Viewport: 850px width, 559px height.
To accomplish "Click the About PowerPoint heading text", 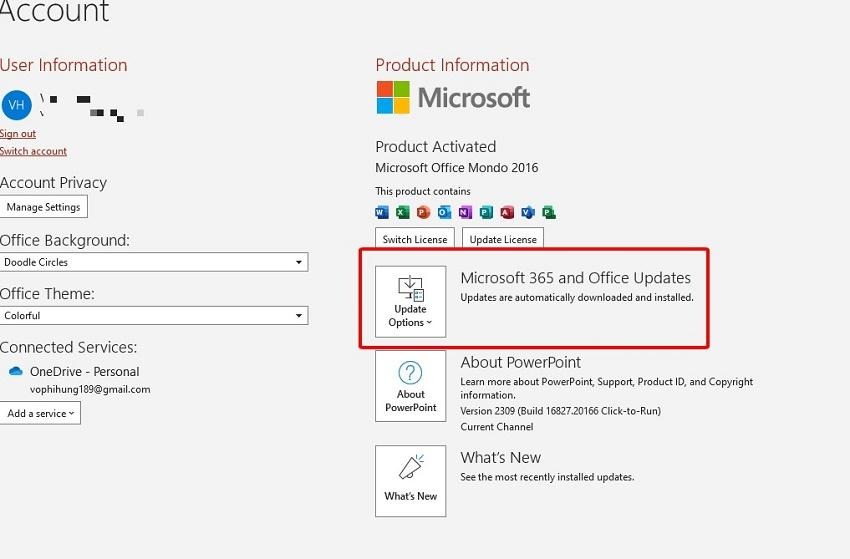I will click(520, 362).
